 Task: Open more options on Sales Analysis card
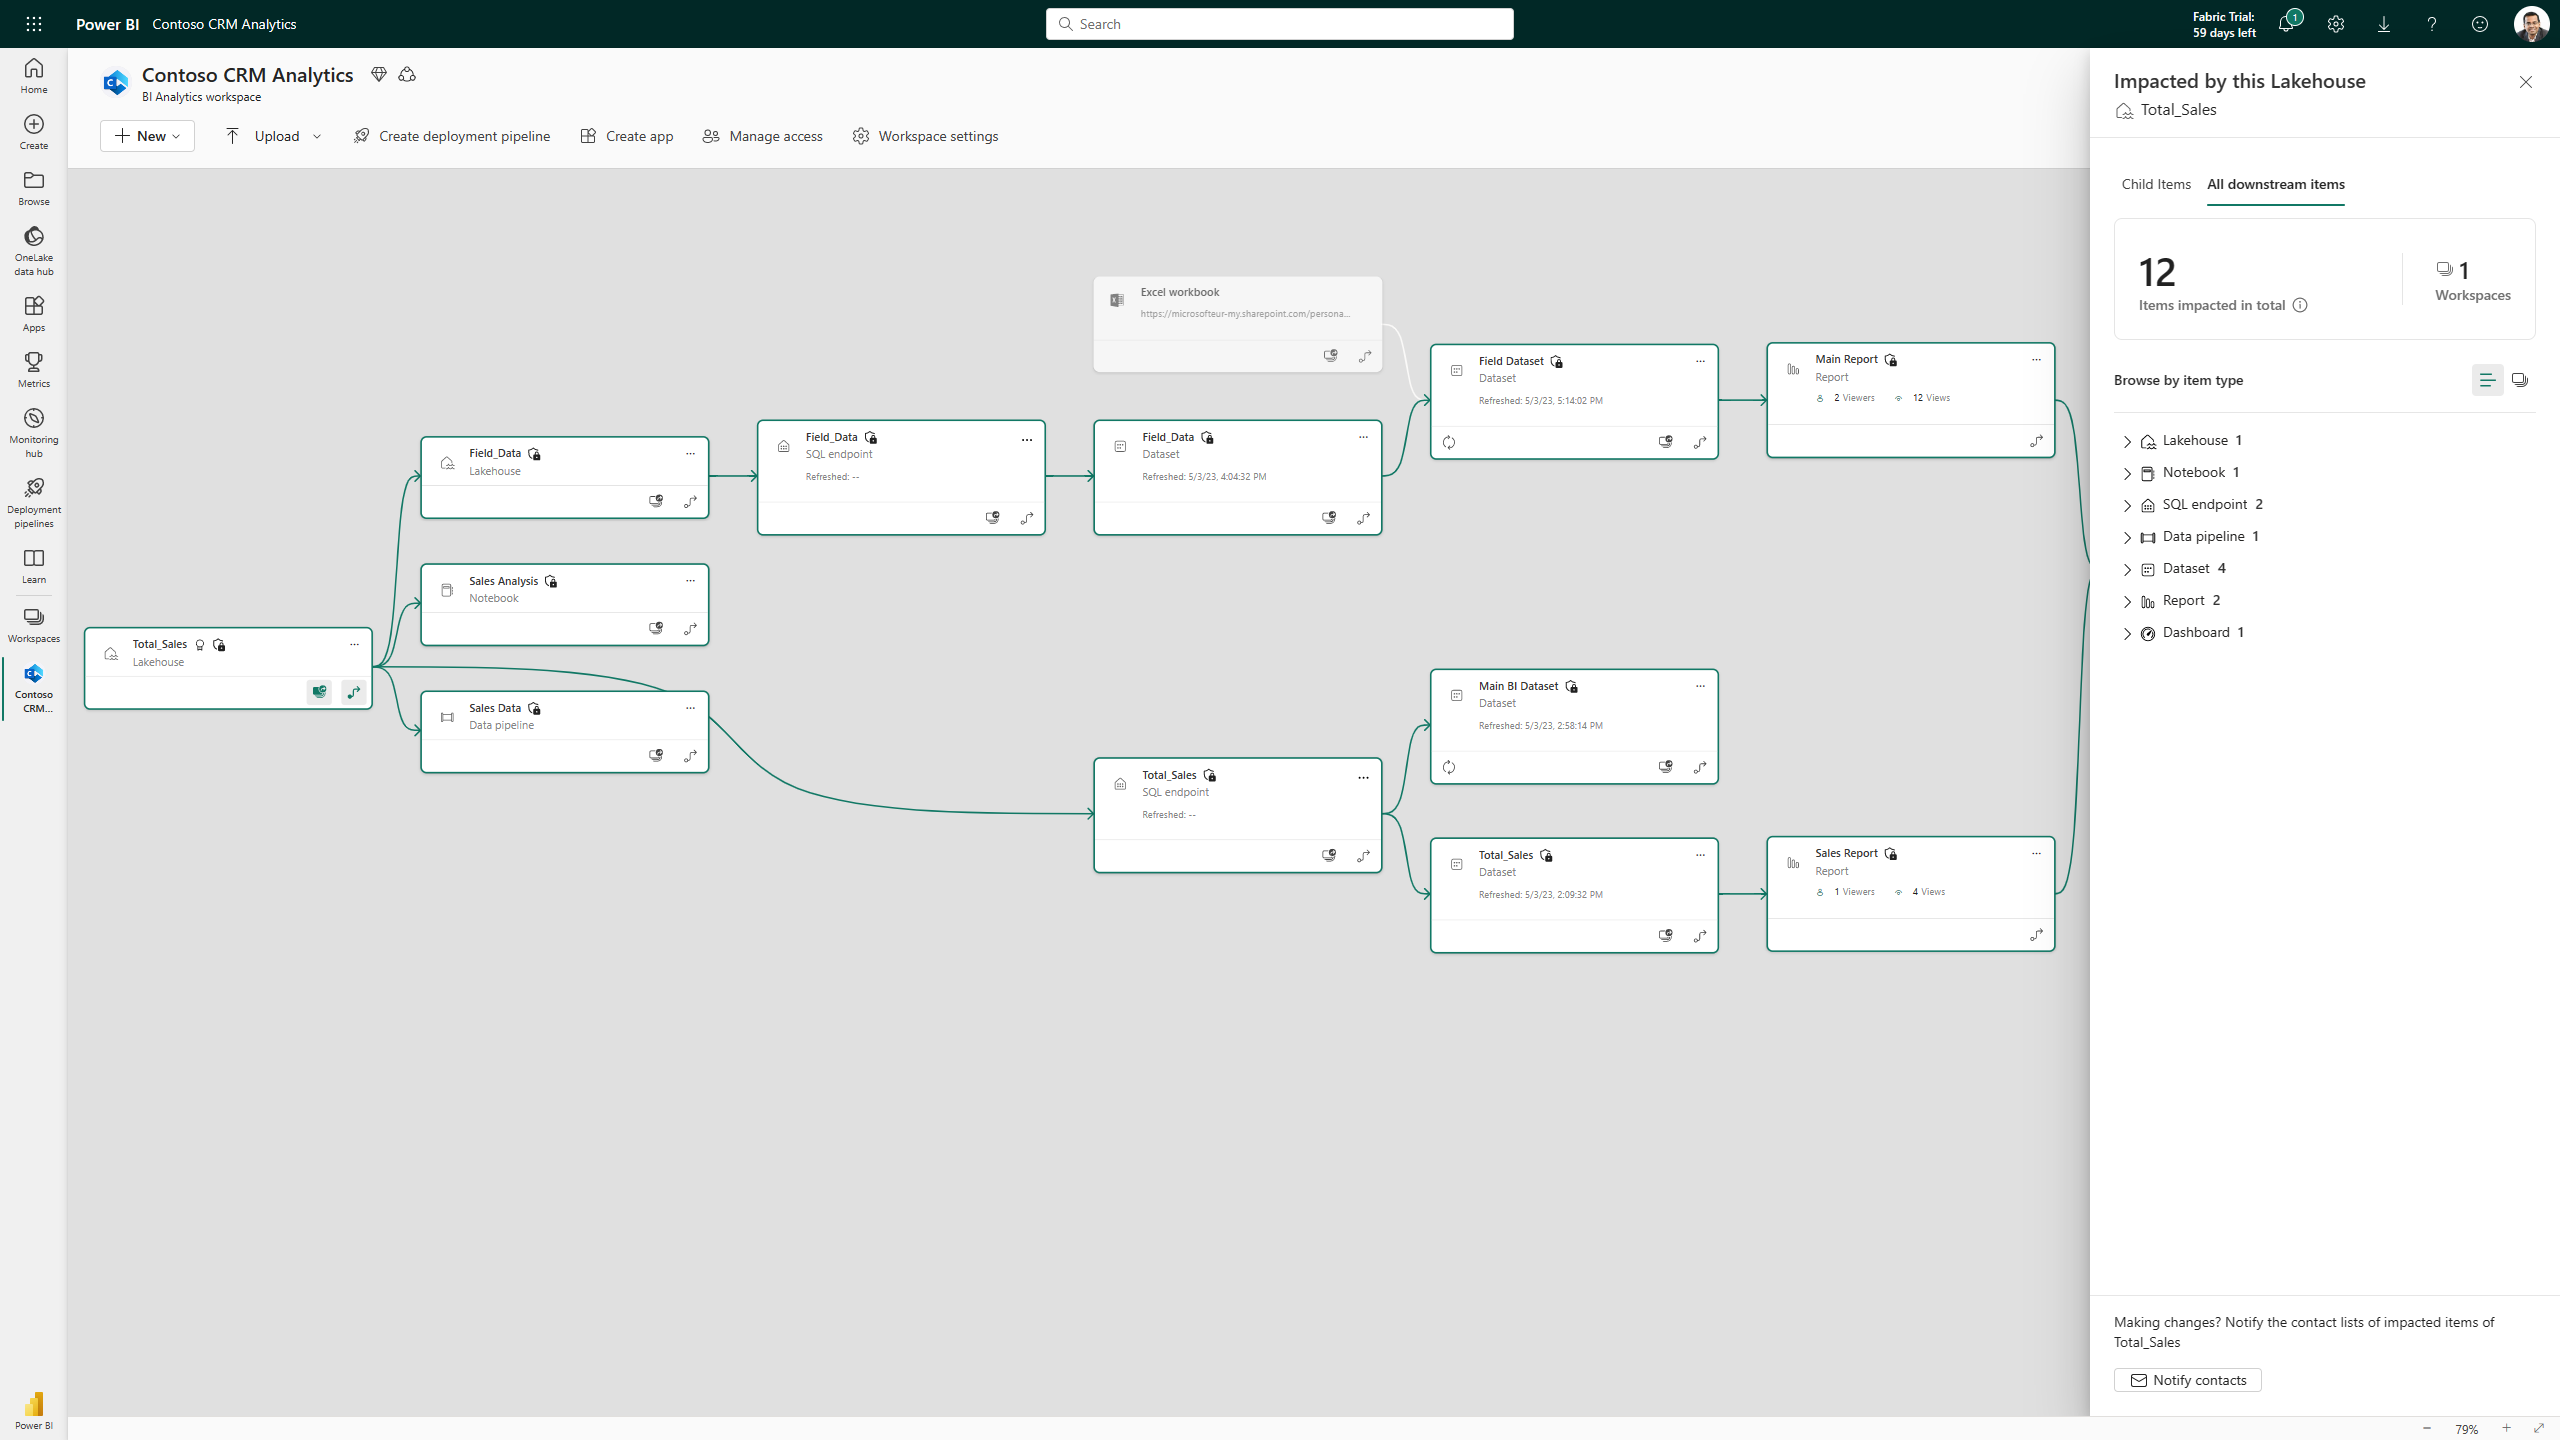(690, 580)
